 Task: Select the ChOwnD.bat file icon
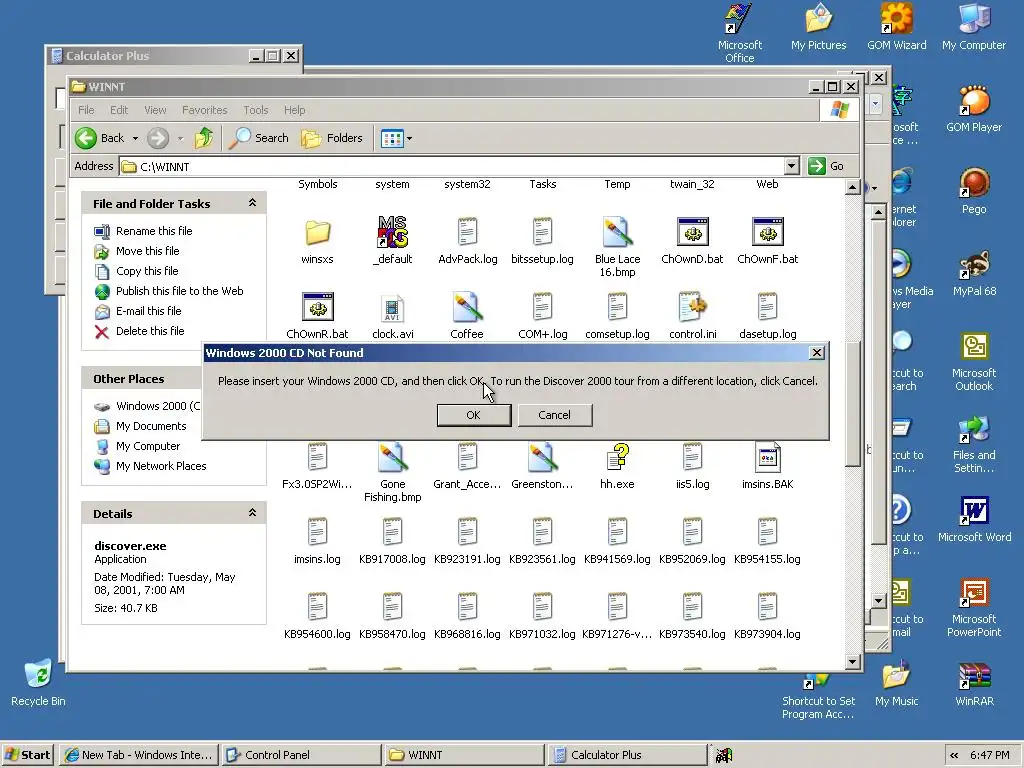pos(692,232)
